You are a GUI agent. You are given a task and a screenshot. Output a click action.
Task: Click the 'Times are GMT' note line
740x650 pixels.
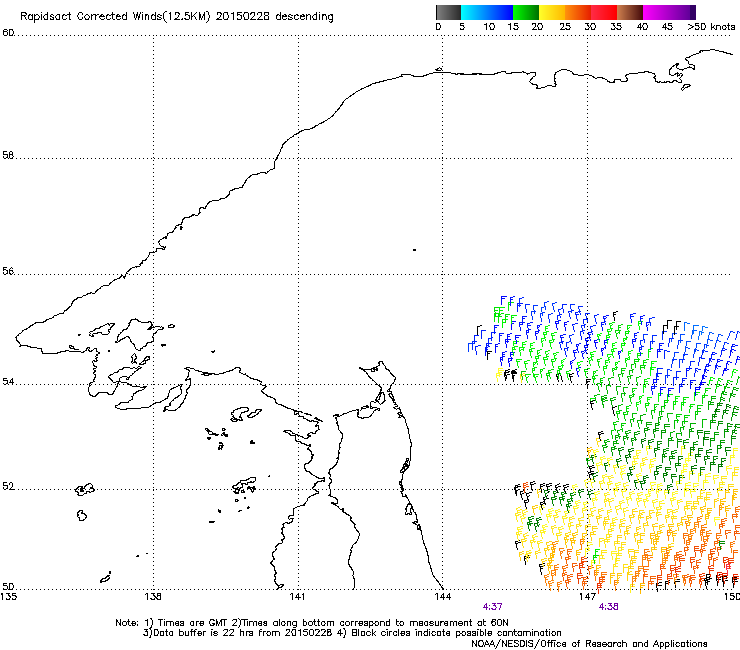pos(312,623)
